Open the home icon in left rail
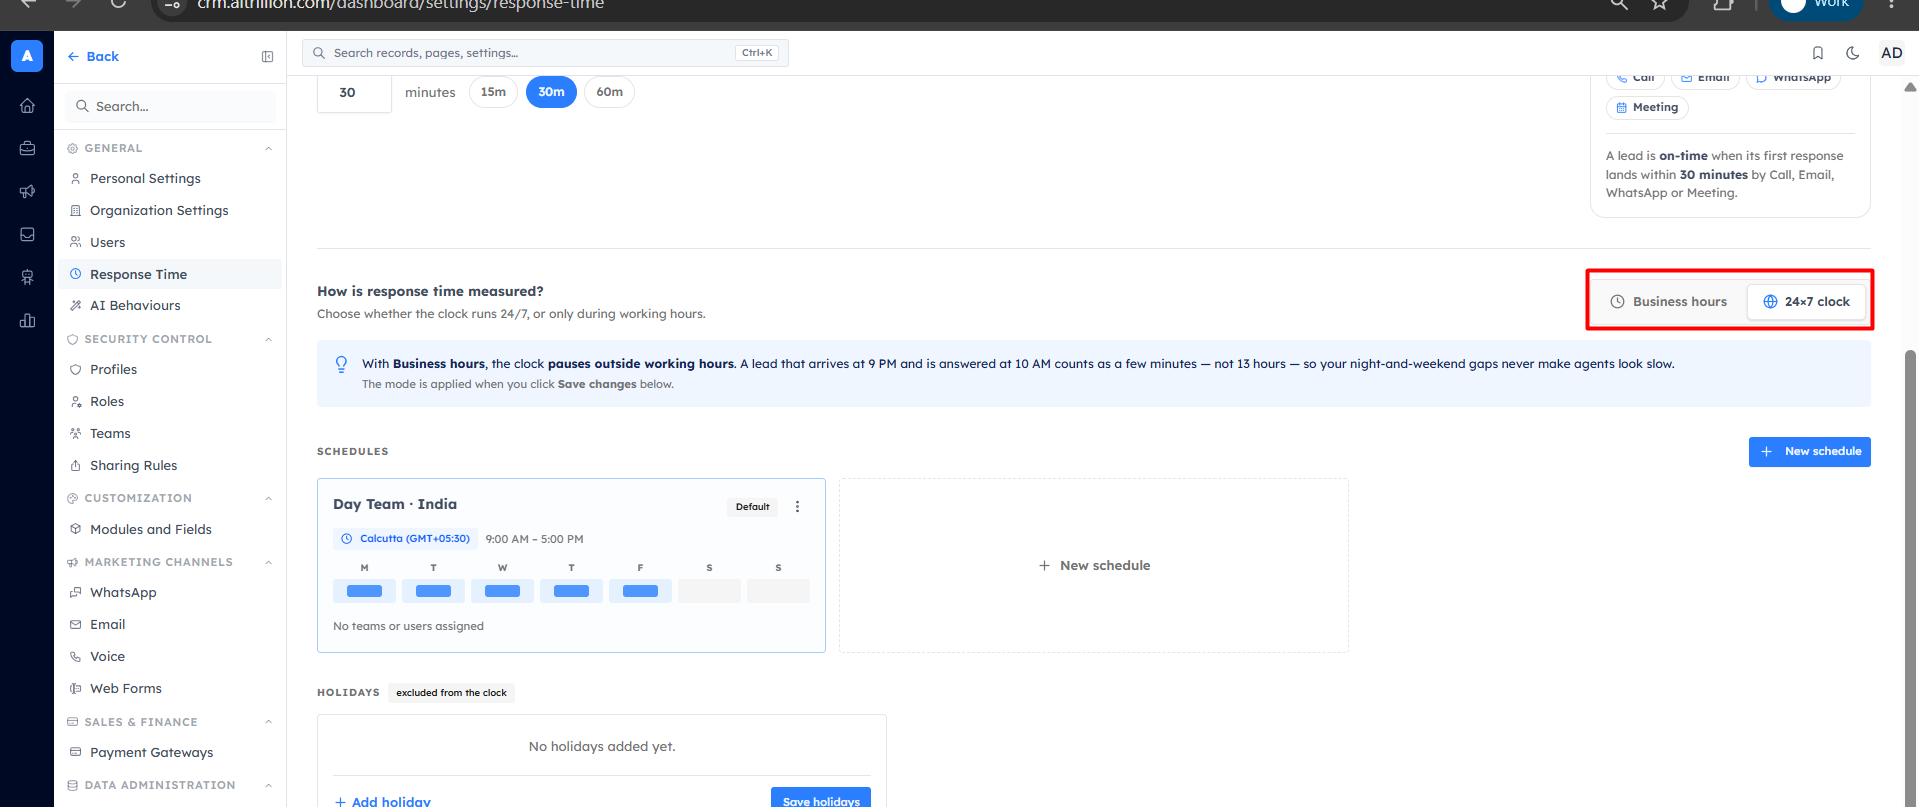Viewport: 1919px width, 807px height. coord(27,106)
